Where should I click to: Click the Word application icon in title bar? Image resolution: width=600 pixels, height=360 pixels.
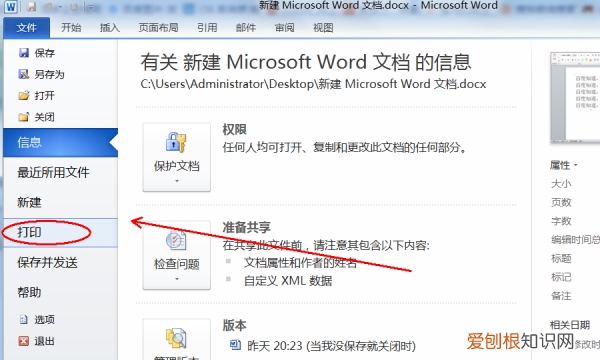(10, 7)
